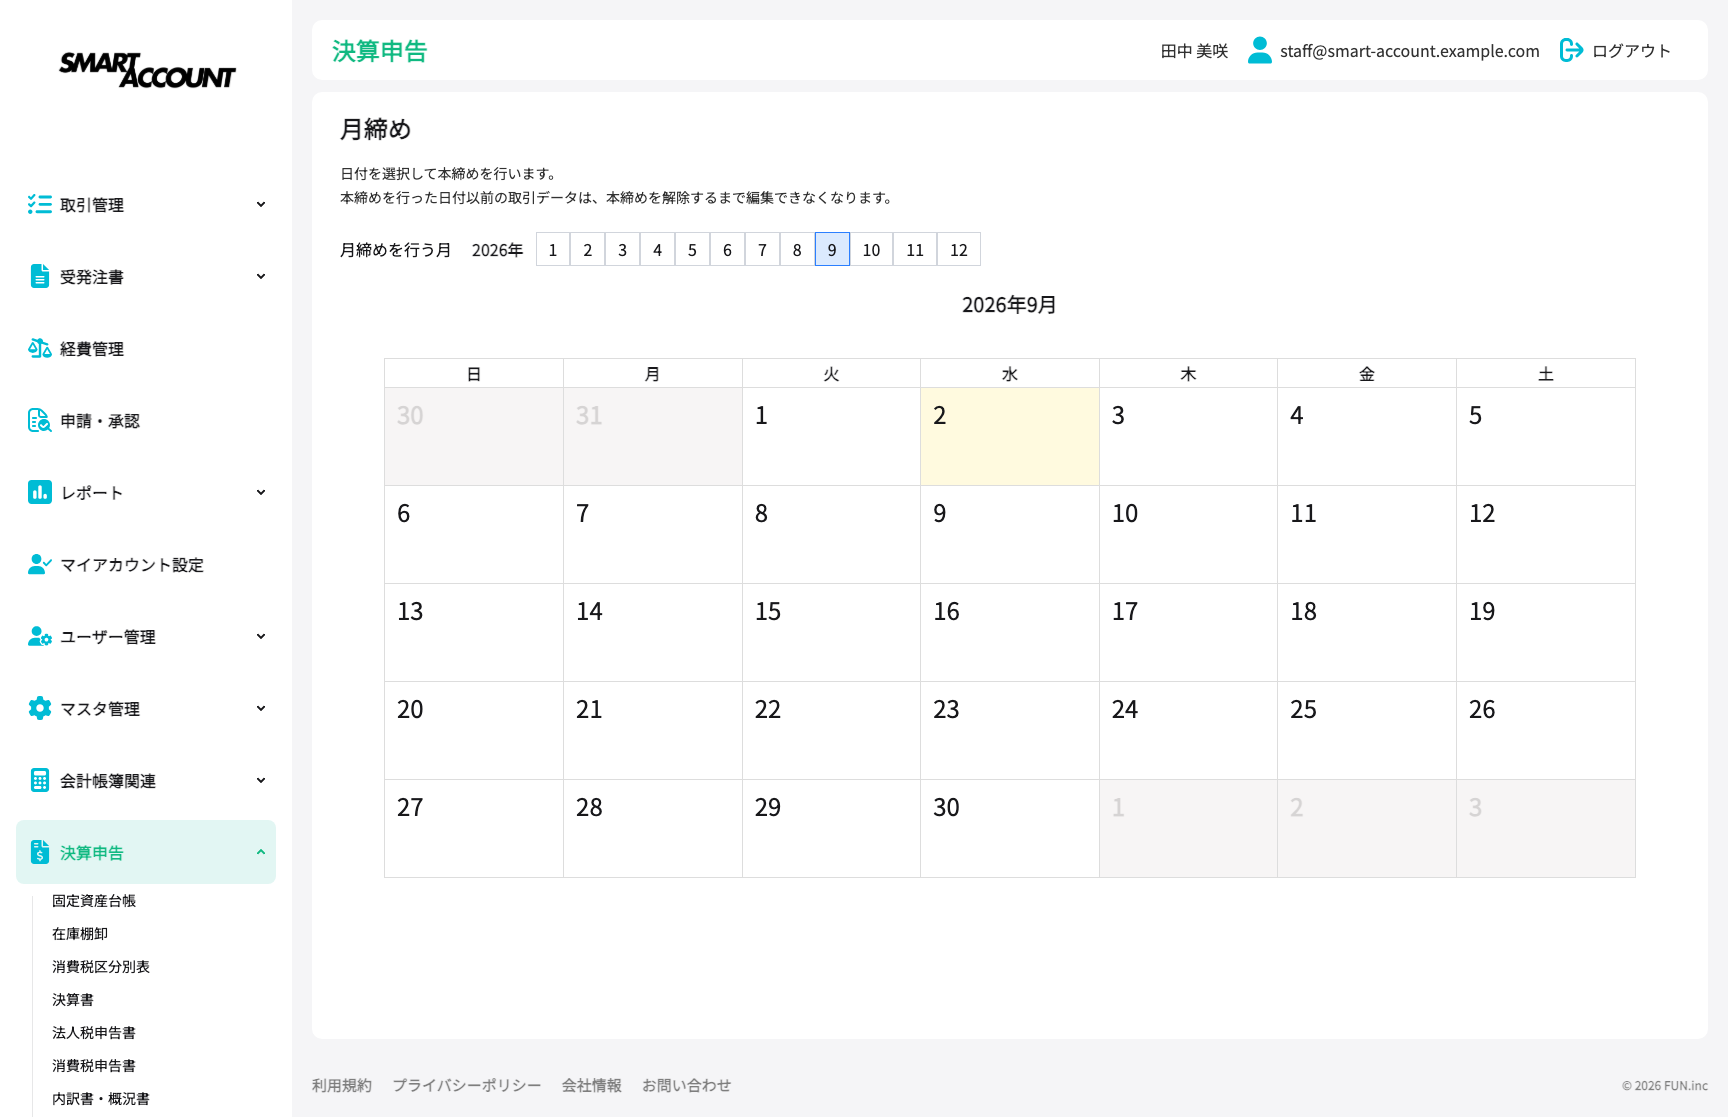Open 利用規約 footer link
Image resolution: width=1728 pixels, height=1117 pixels.
[342, 1086]
